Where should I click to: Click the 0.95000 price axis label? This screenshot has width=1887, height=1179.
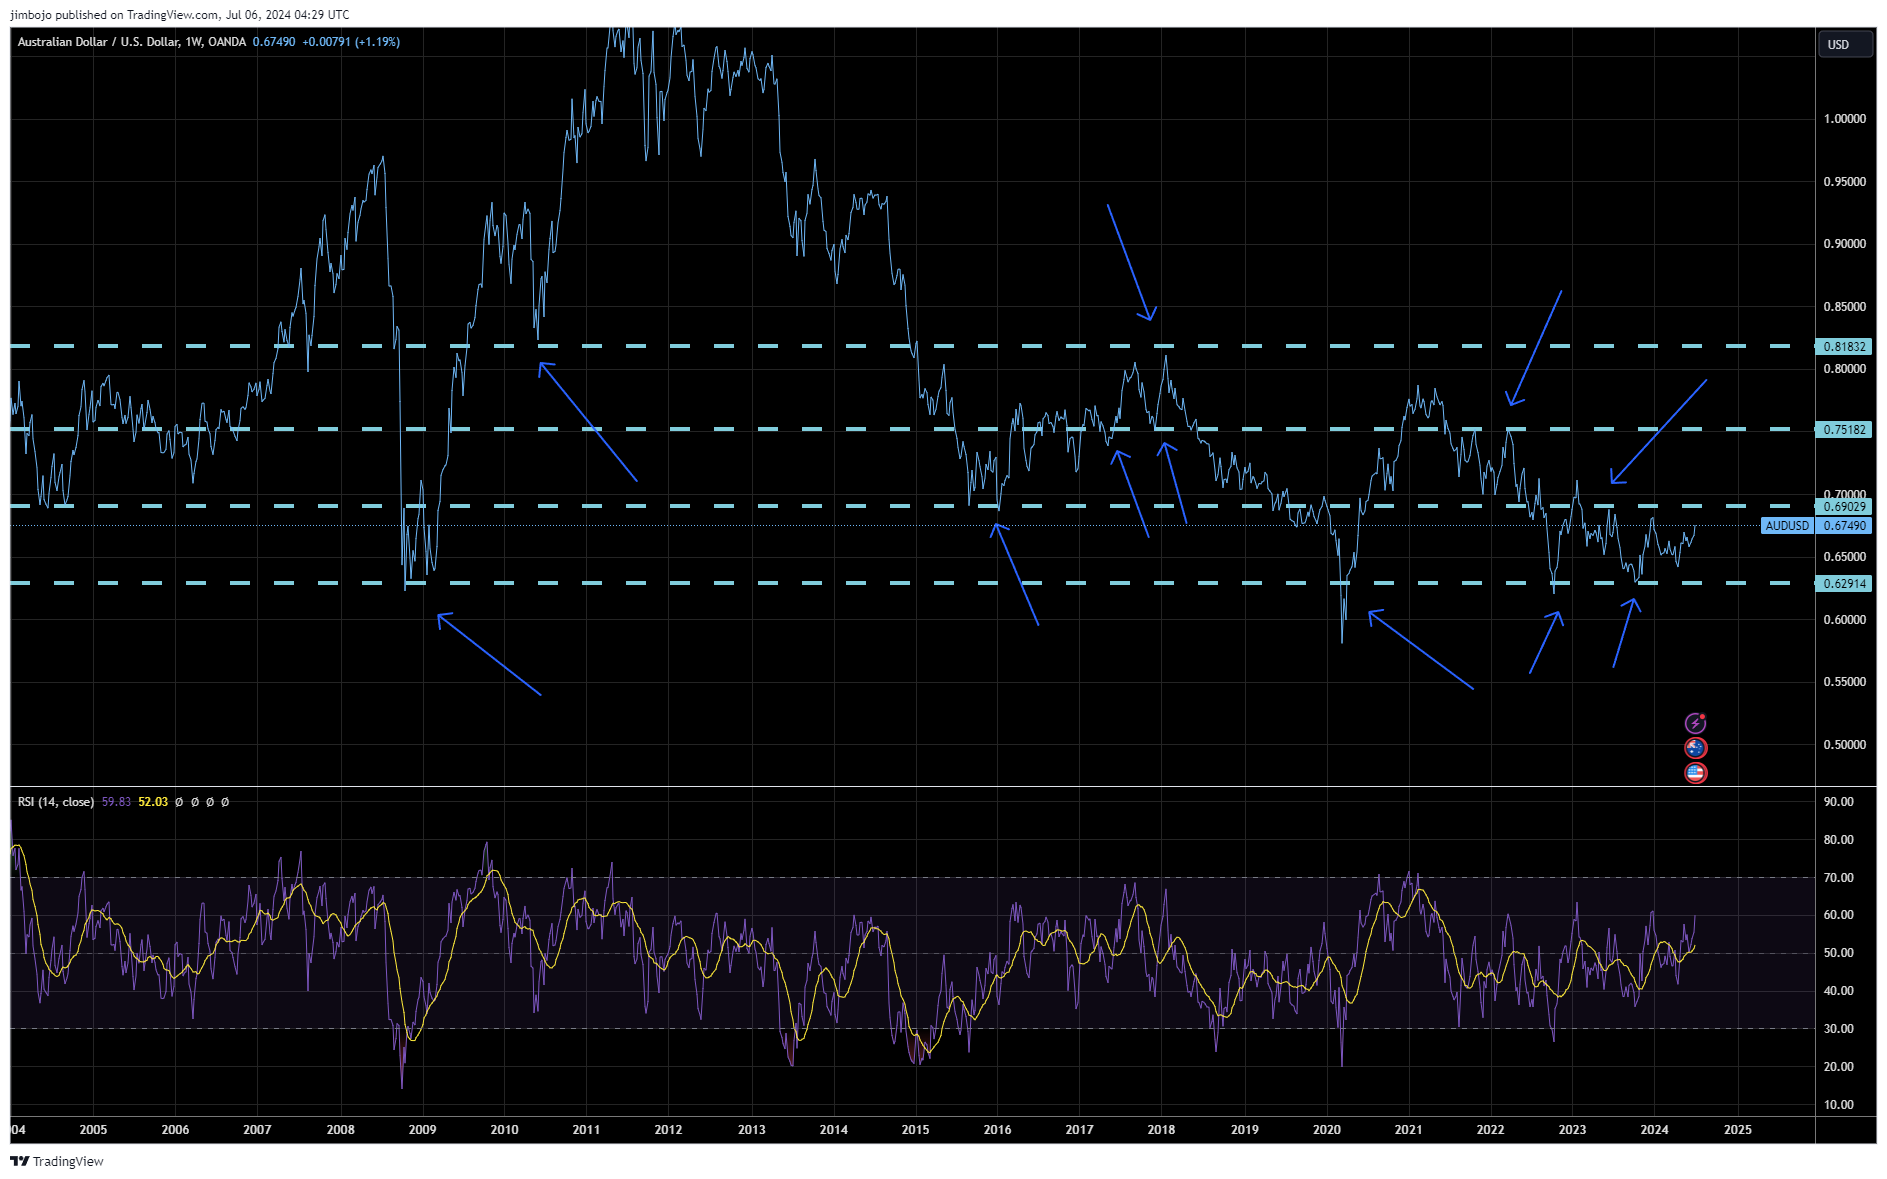tap(1844, 182)
